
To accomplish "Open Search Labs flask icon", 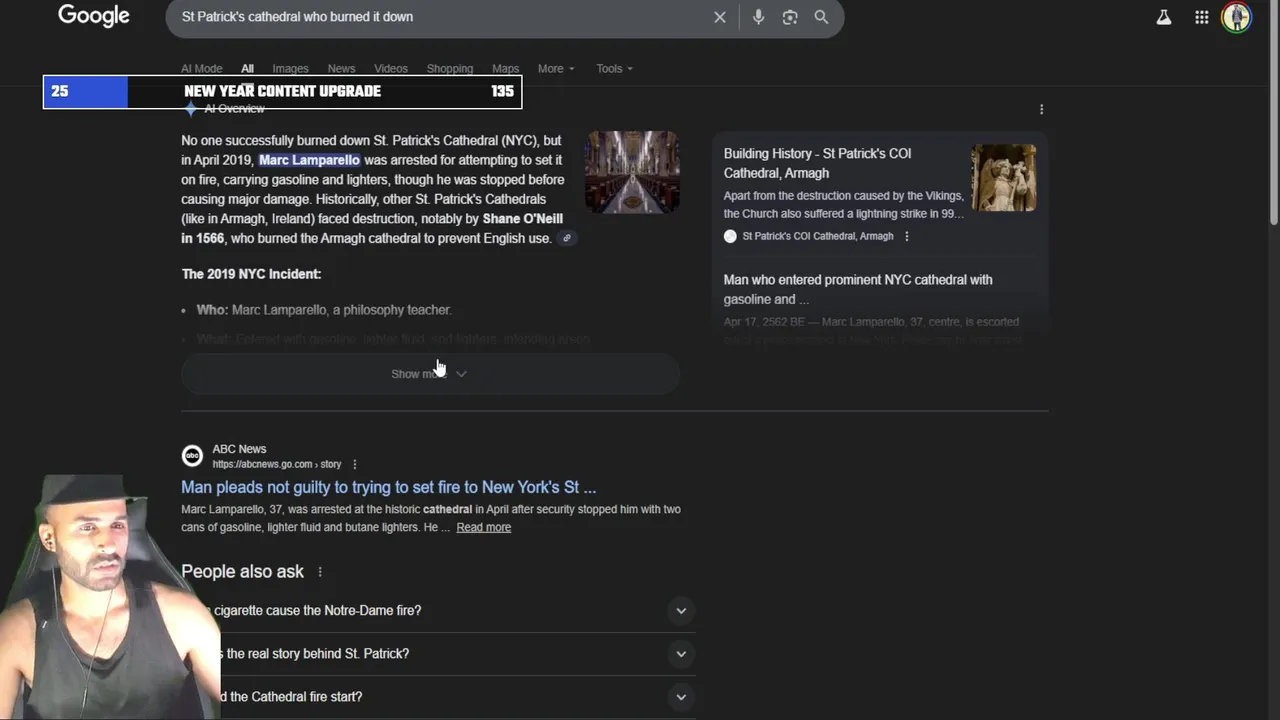I will pyautogui.click(x=1163, y=17).
